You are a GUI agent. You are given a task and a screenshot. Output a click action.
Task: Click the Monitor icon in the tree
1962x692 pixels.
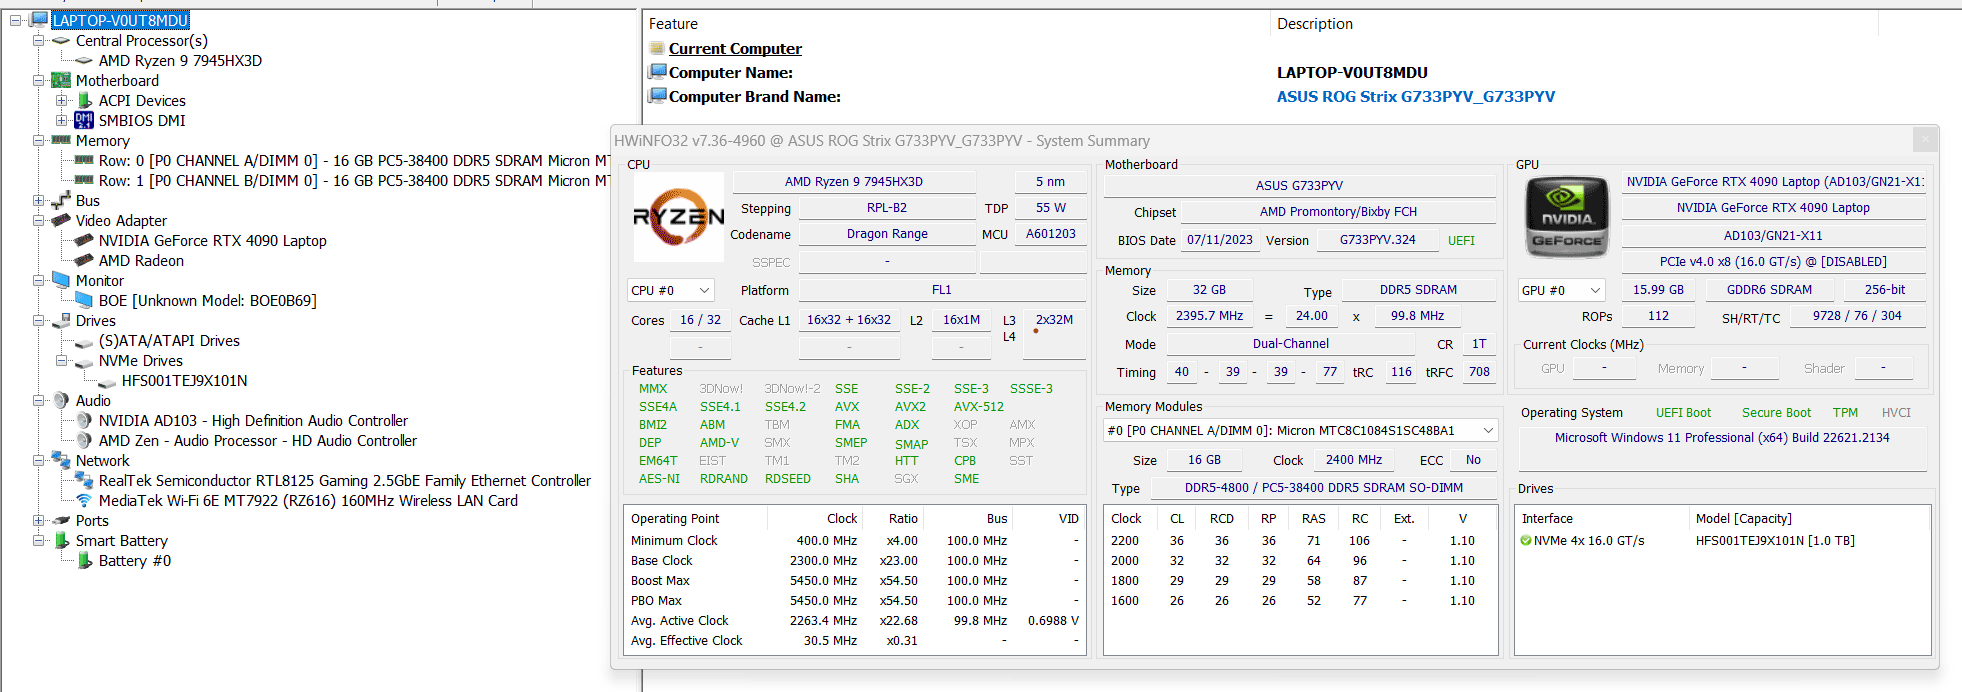61,280
